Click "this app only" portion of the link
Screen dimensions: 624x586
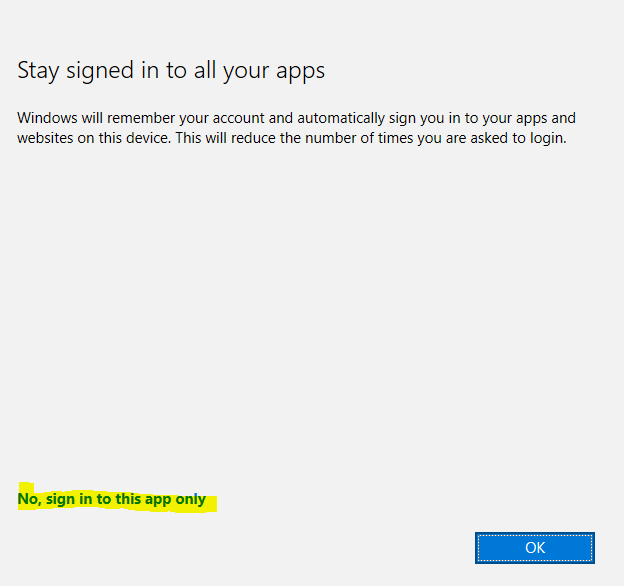tap(161, 499)
